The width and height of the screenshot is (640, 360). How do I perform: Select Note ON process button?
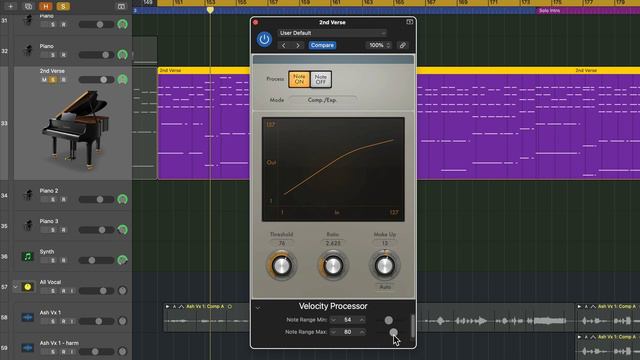(299, 79)
